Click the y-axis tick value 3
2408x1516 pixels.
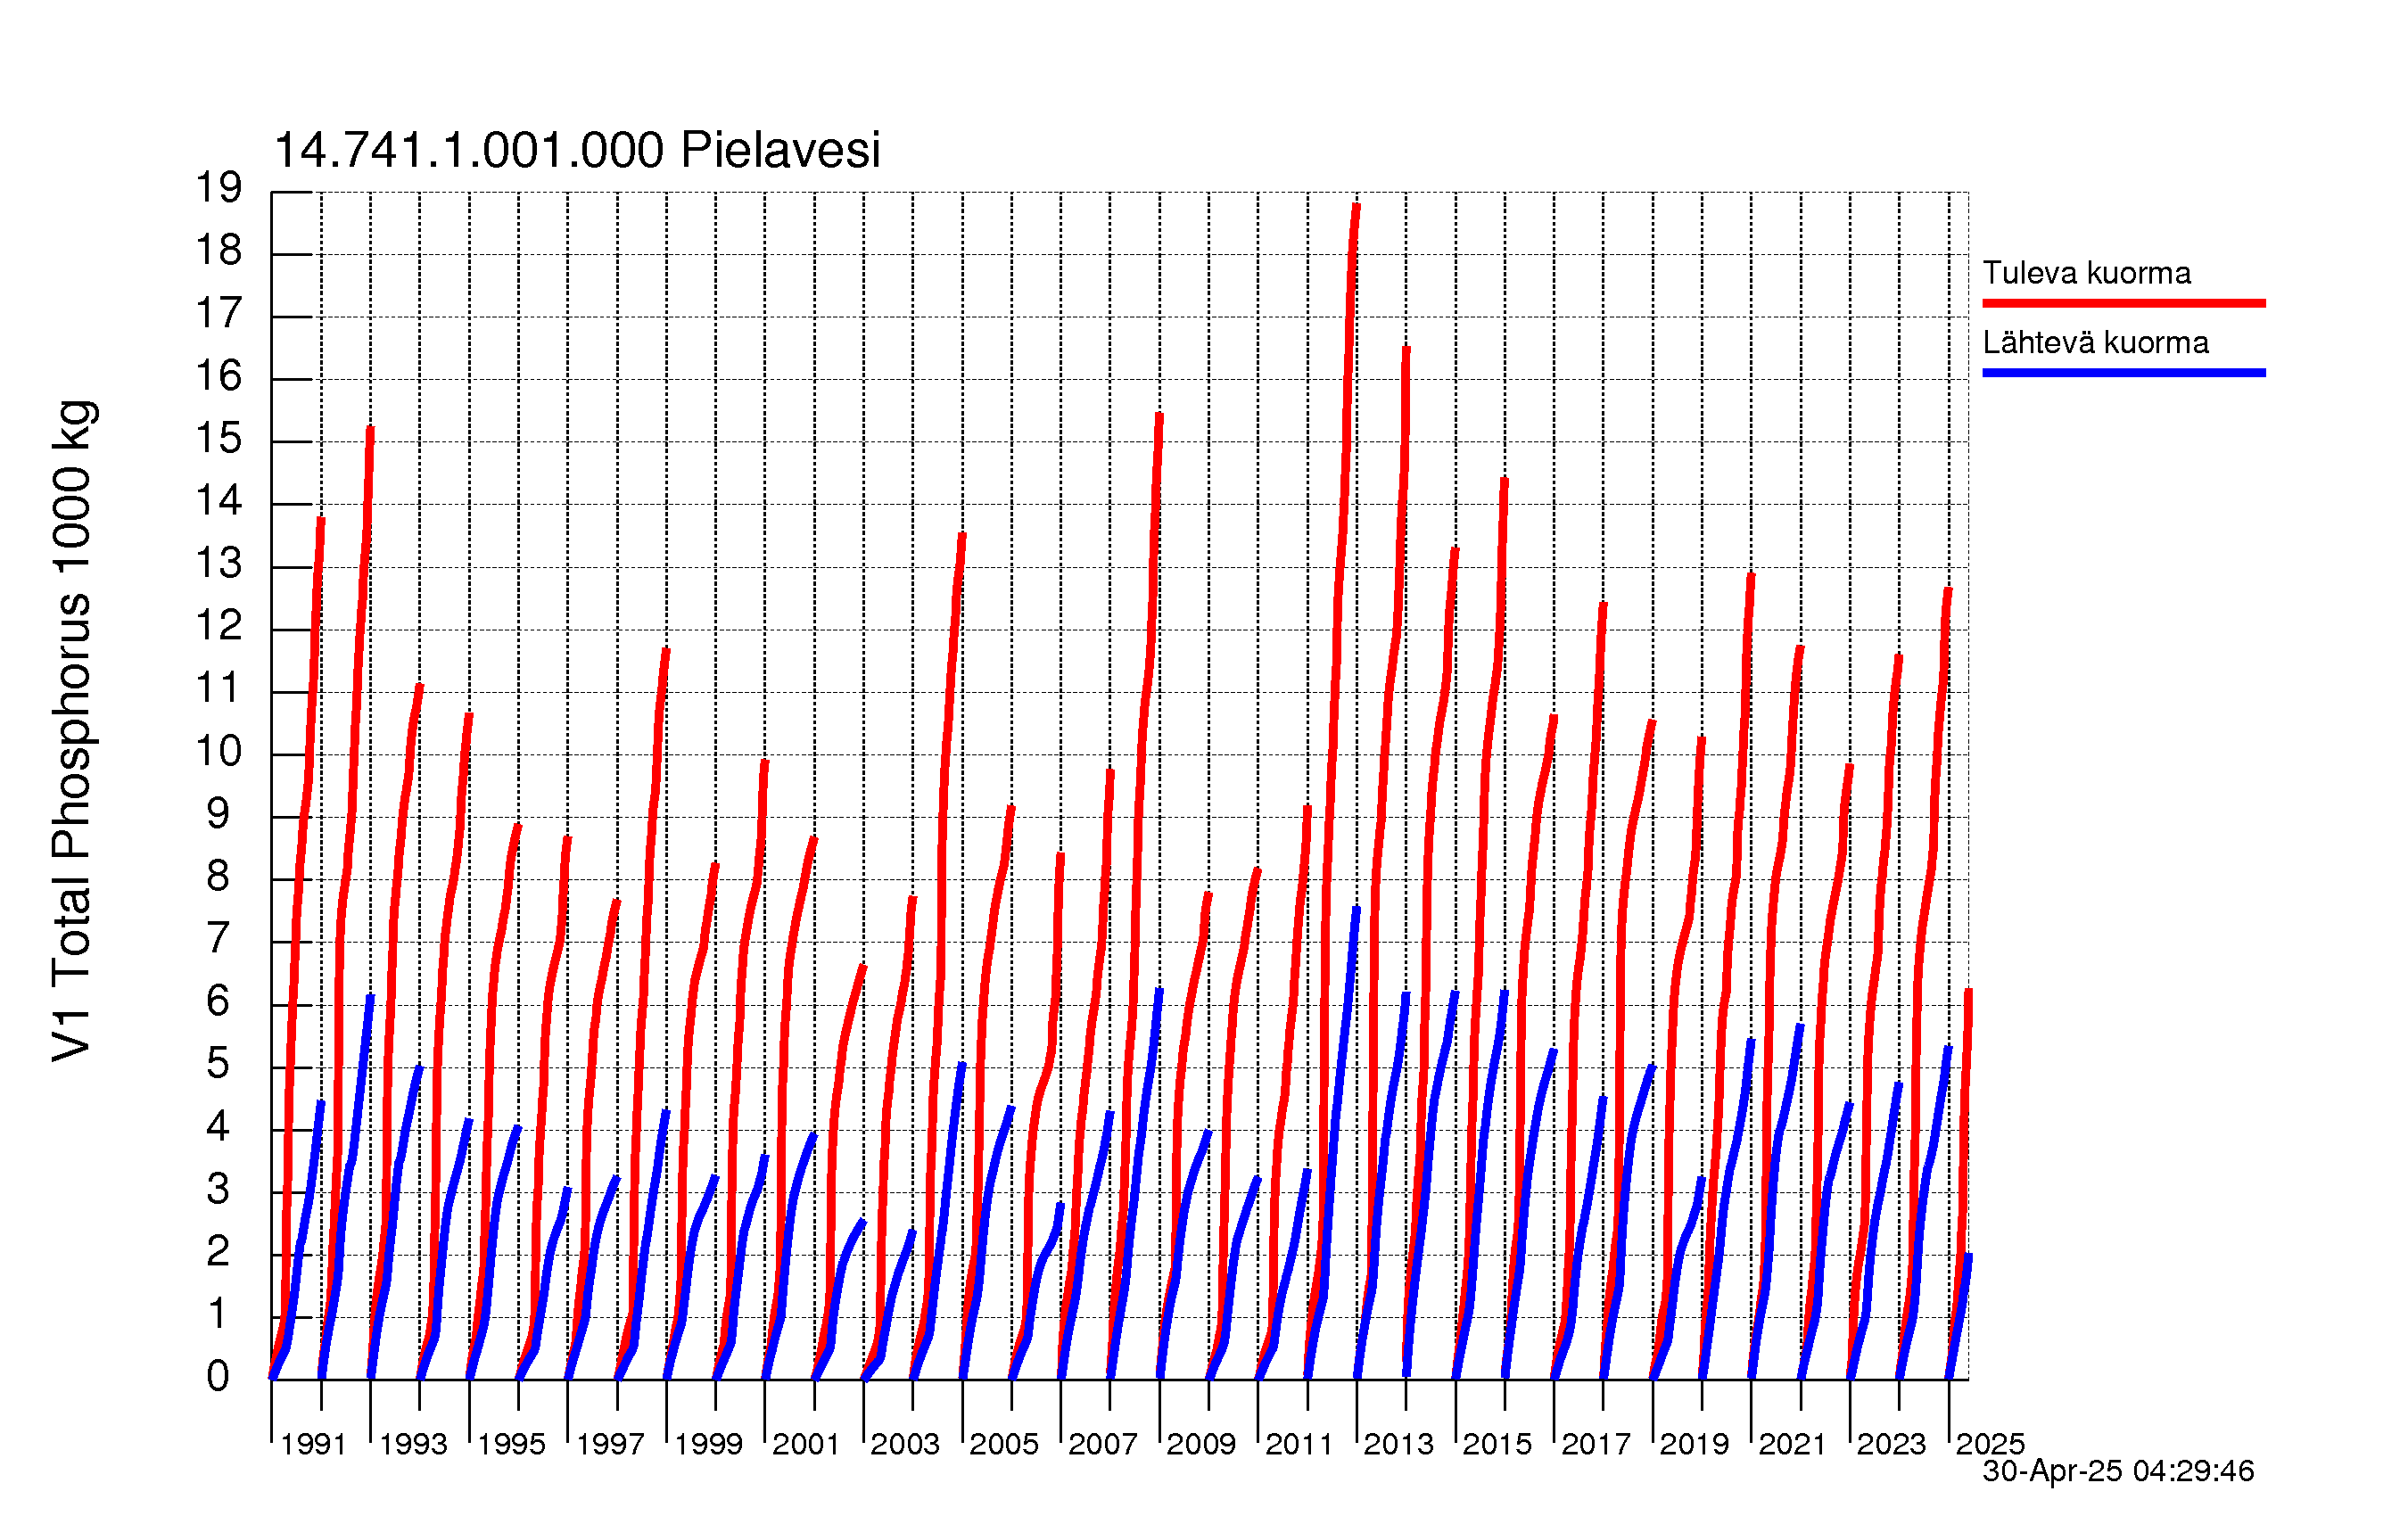218,1189
